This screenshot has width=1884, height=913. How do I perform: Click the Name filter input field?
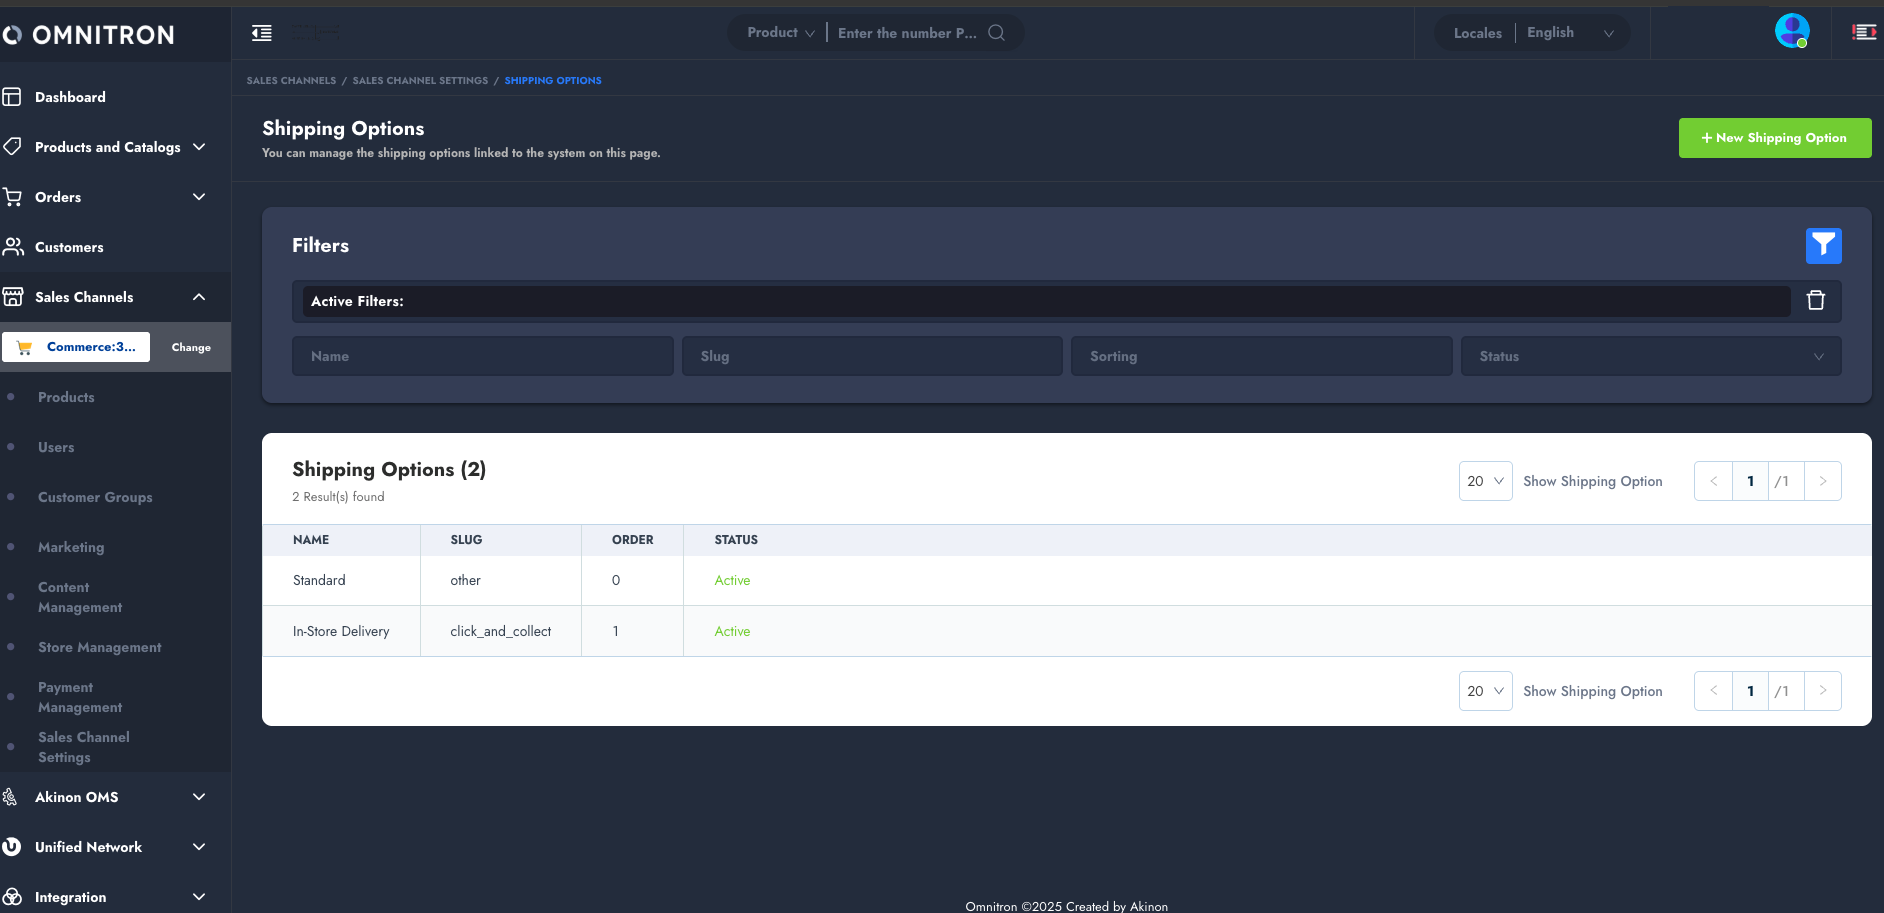pyautogui.click(x=482, y=356)
